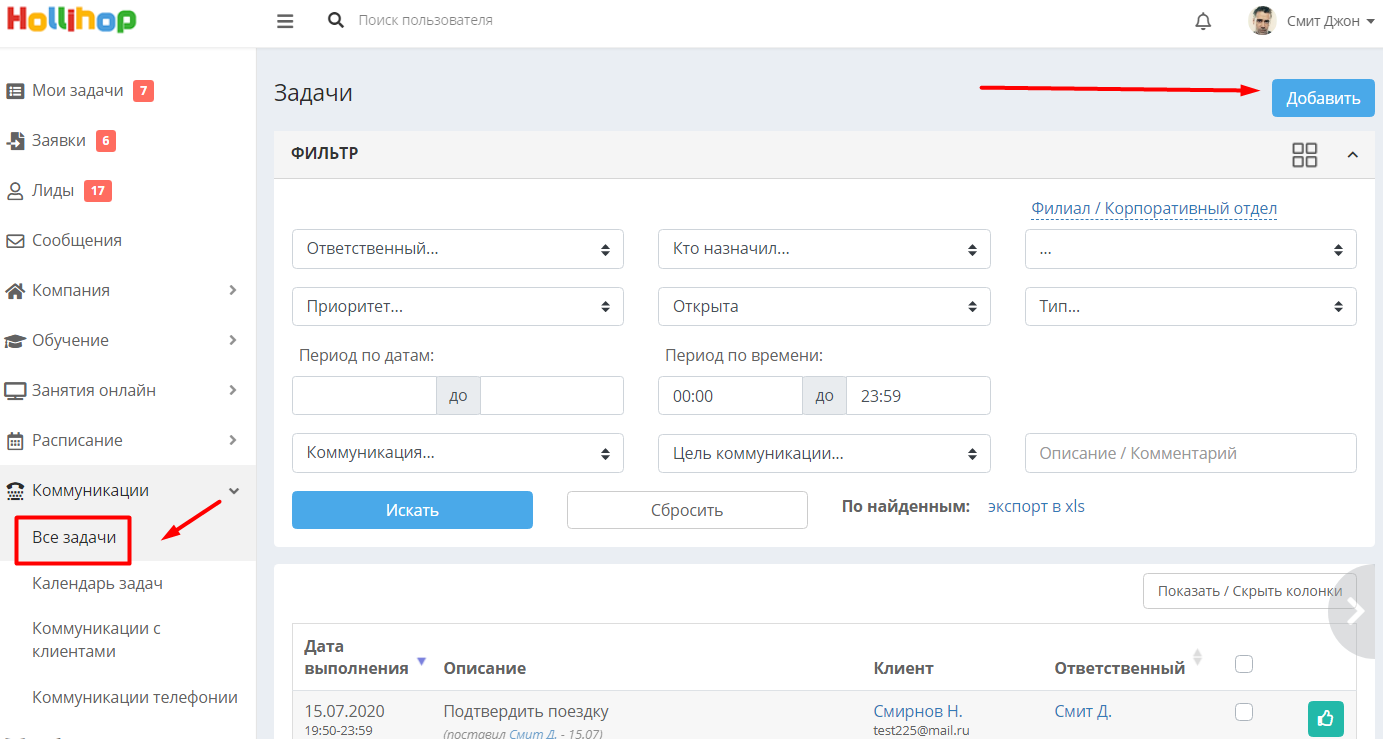
Task: Expand the Расписание menu chevron
Action: [233, 440]
